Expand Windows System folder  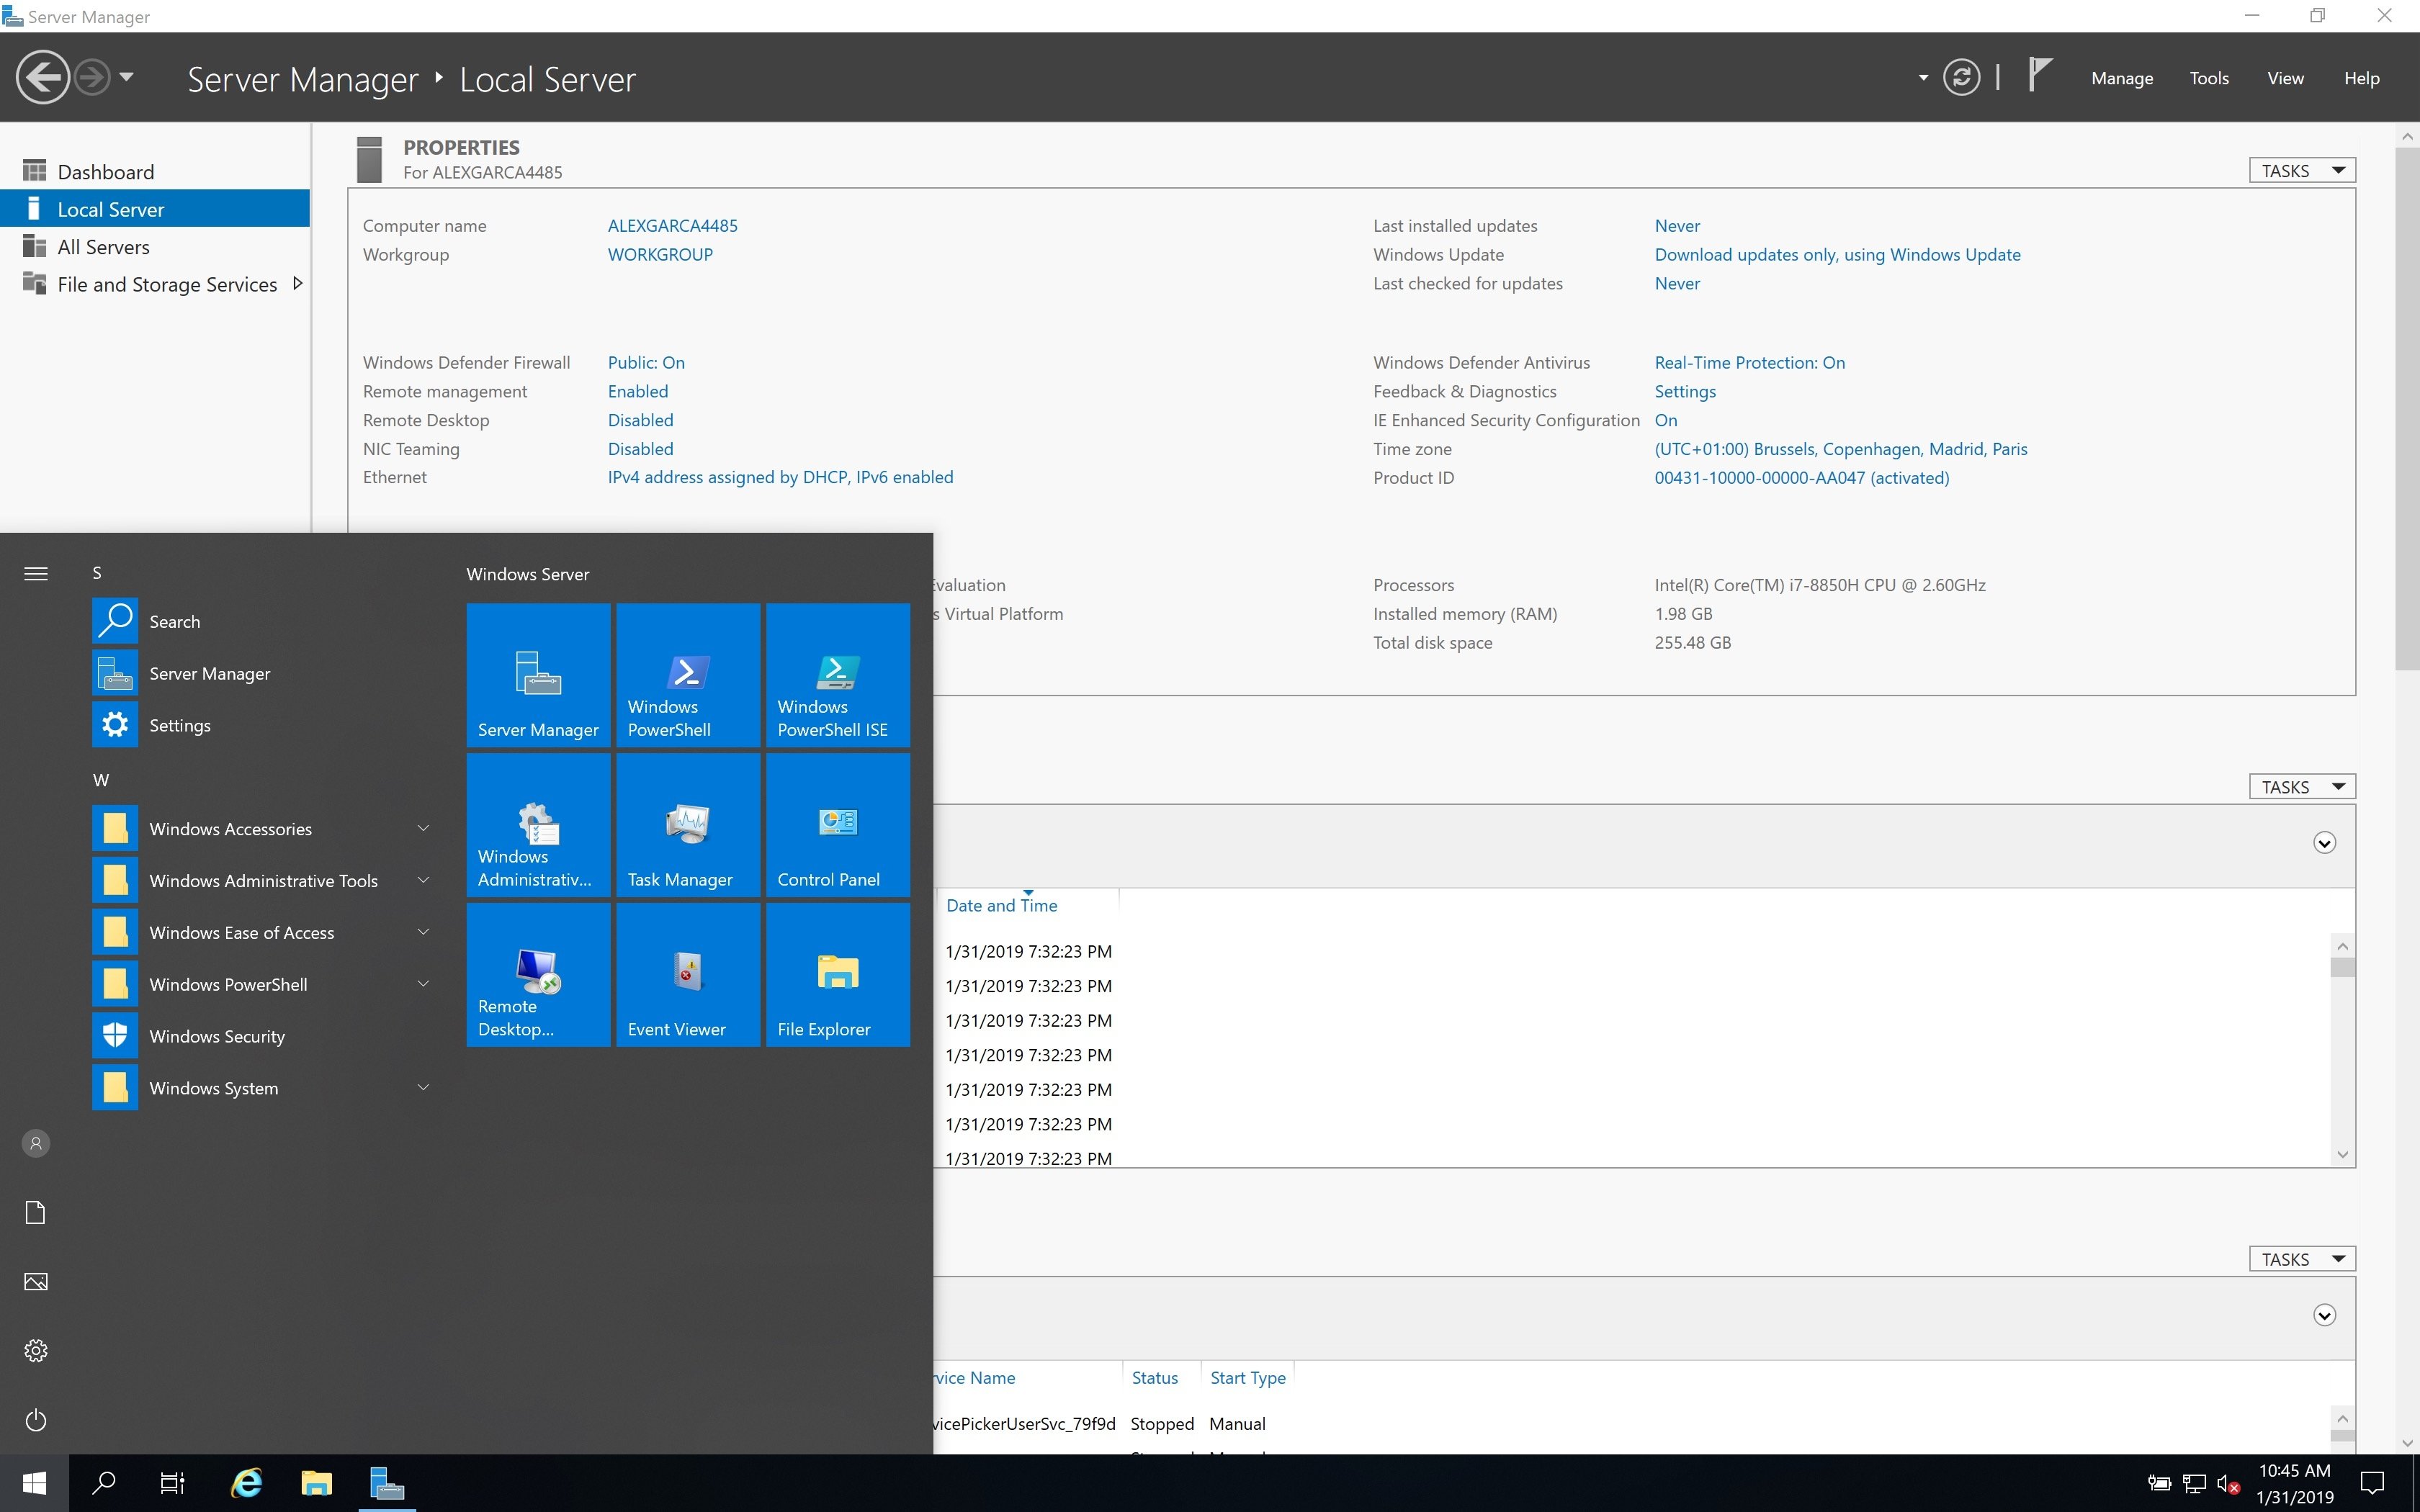click(261, 1087)
